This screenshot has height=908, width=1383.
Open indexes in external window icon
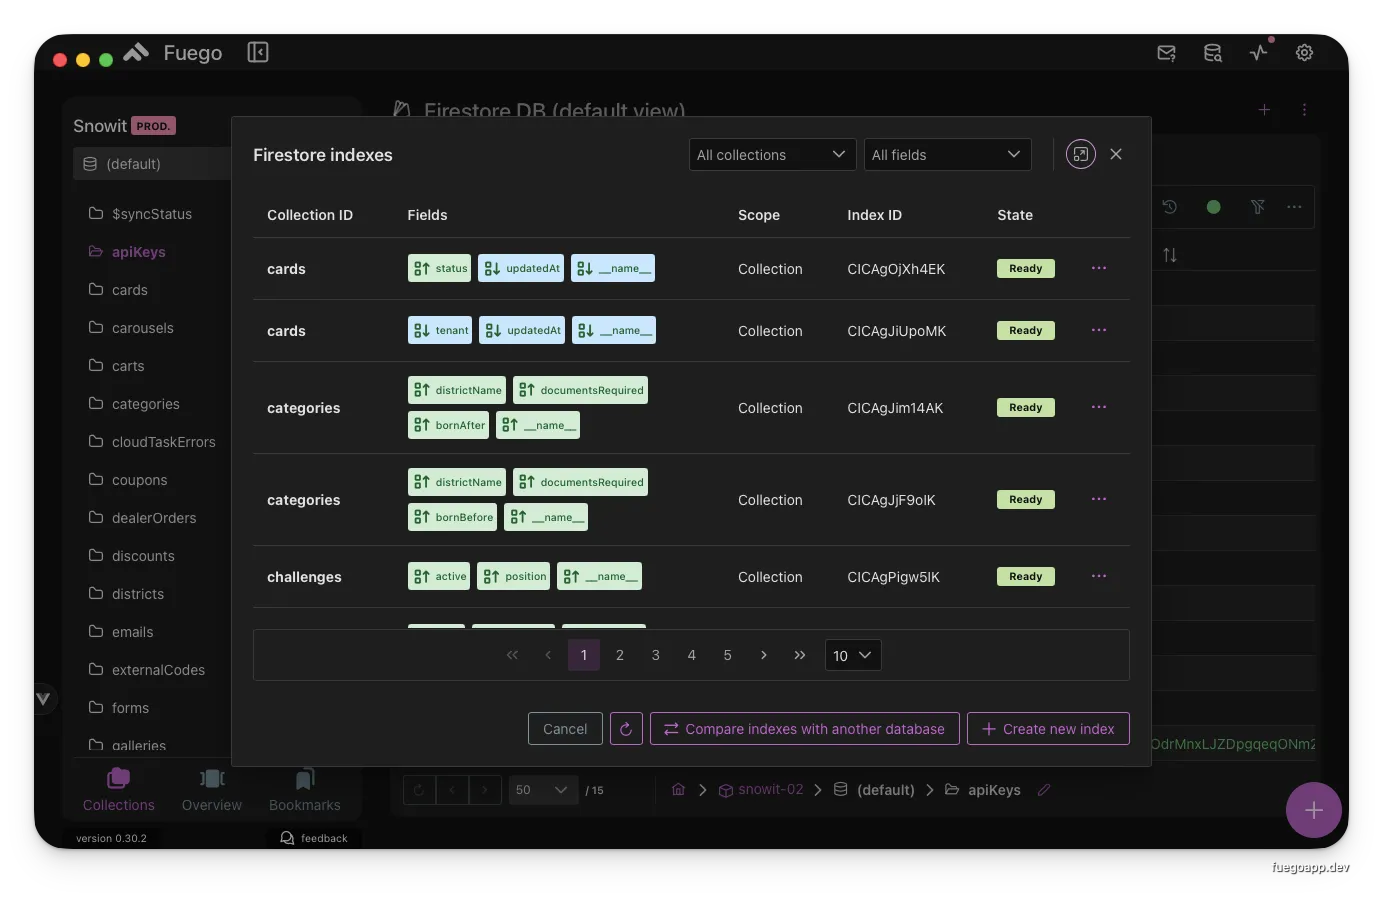(1080, 154)
